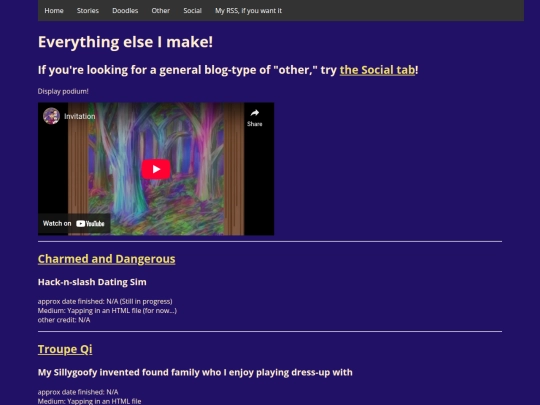The height and width of the screenshot is (405, 540).
Task: Click the video Share icon
Action: click(255, 117)
